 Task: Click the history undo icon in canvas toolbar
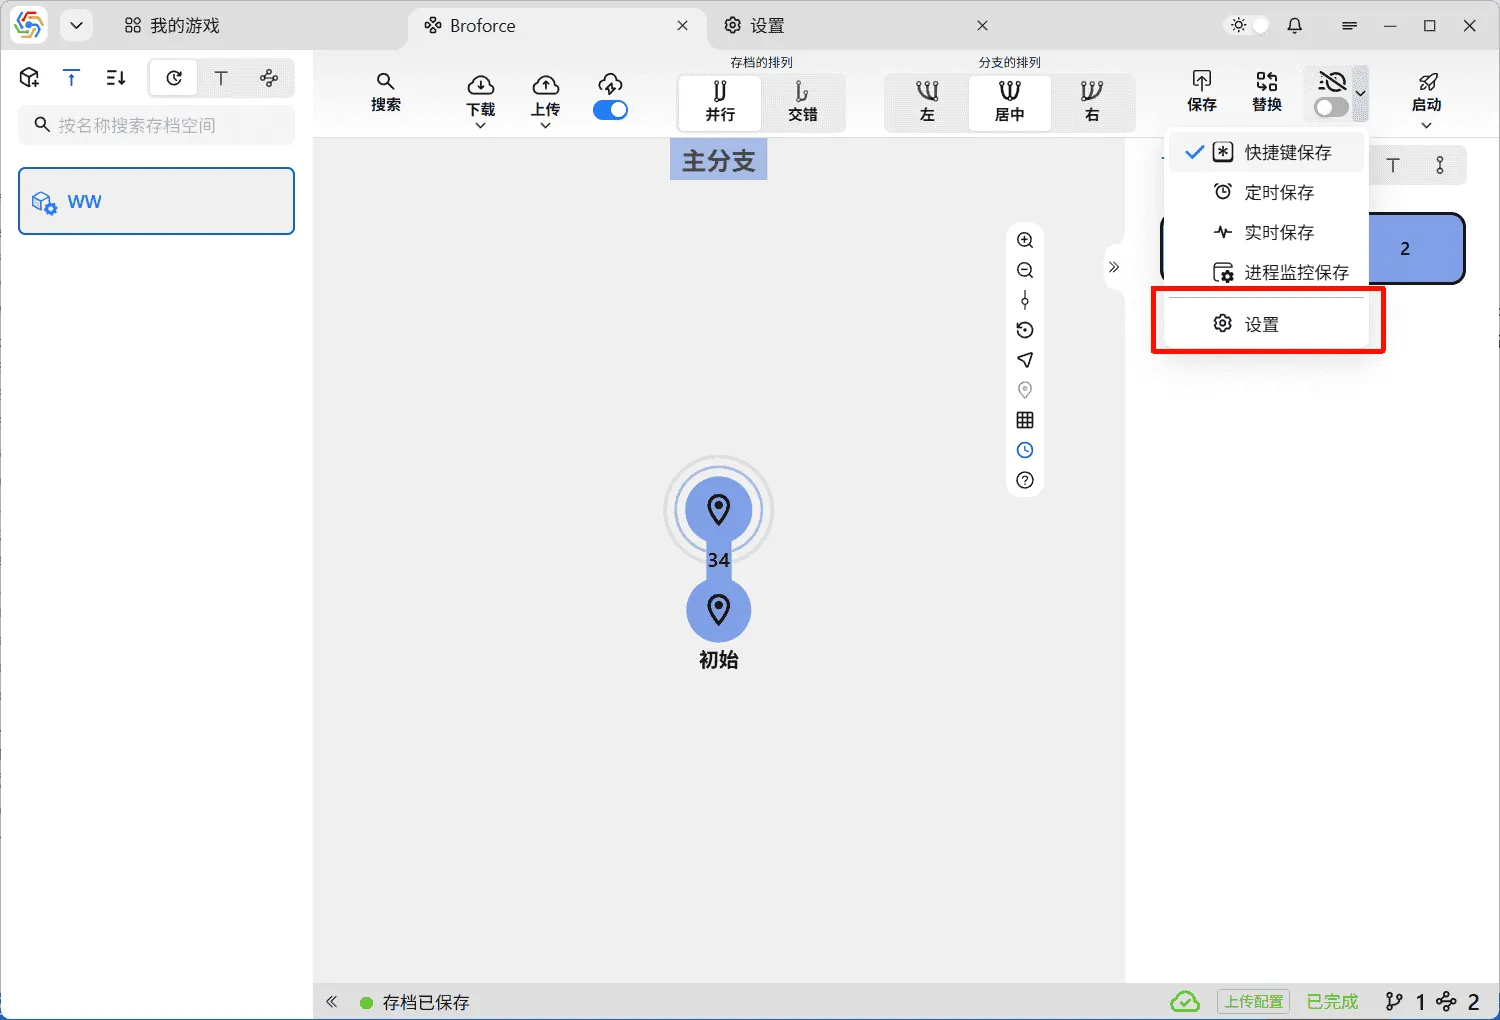tap(1024, 330)
